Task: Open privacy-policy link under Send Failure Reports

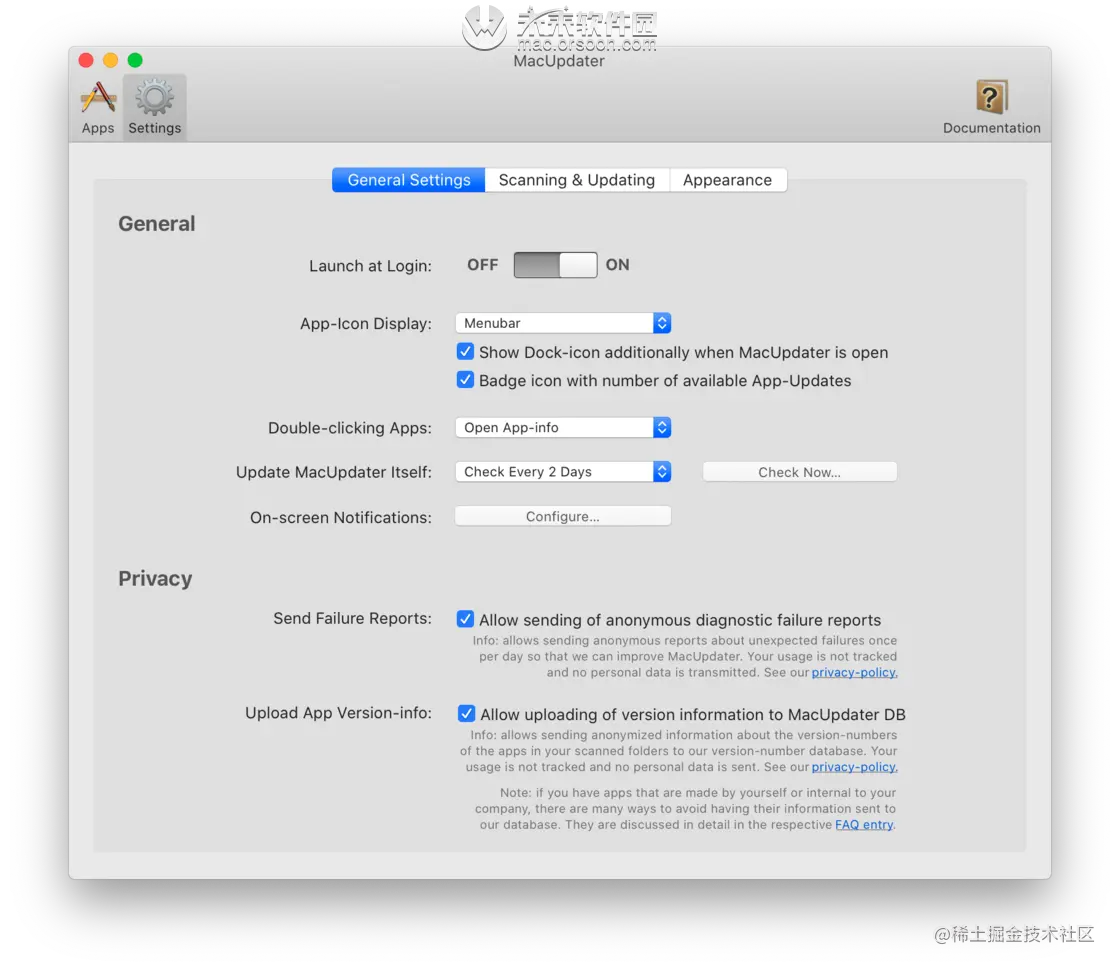Action: [x=854, y=672]
